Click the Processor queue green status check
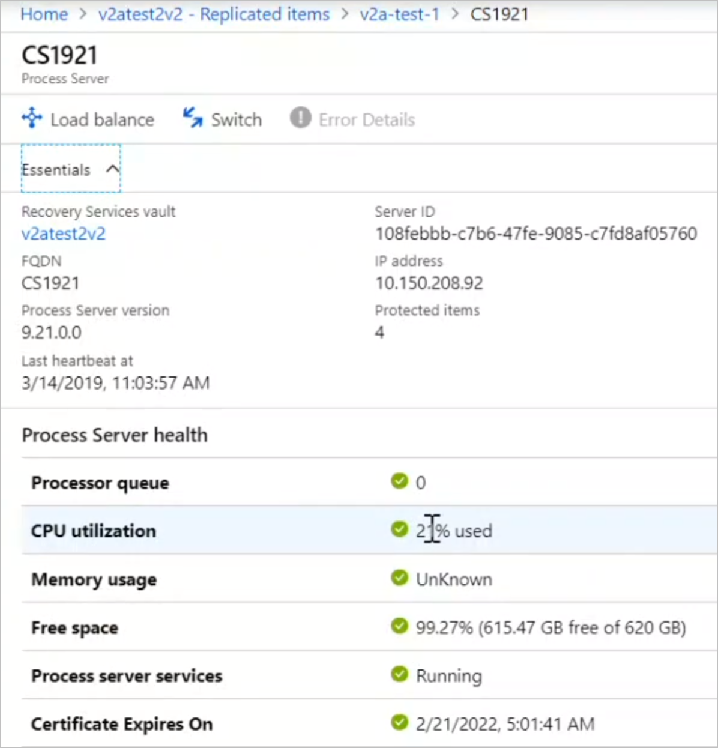The image size is (718, 748). pos(399,481)
